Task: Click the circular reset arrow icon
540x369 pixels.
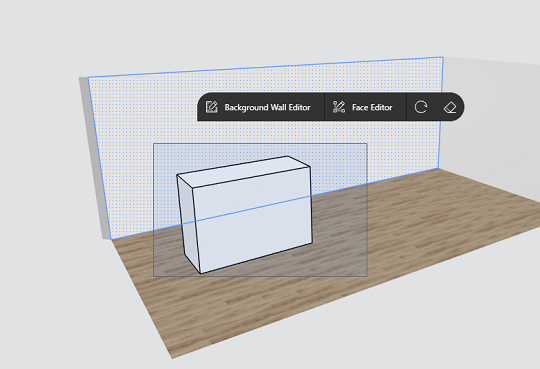Action: (420, 107)
